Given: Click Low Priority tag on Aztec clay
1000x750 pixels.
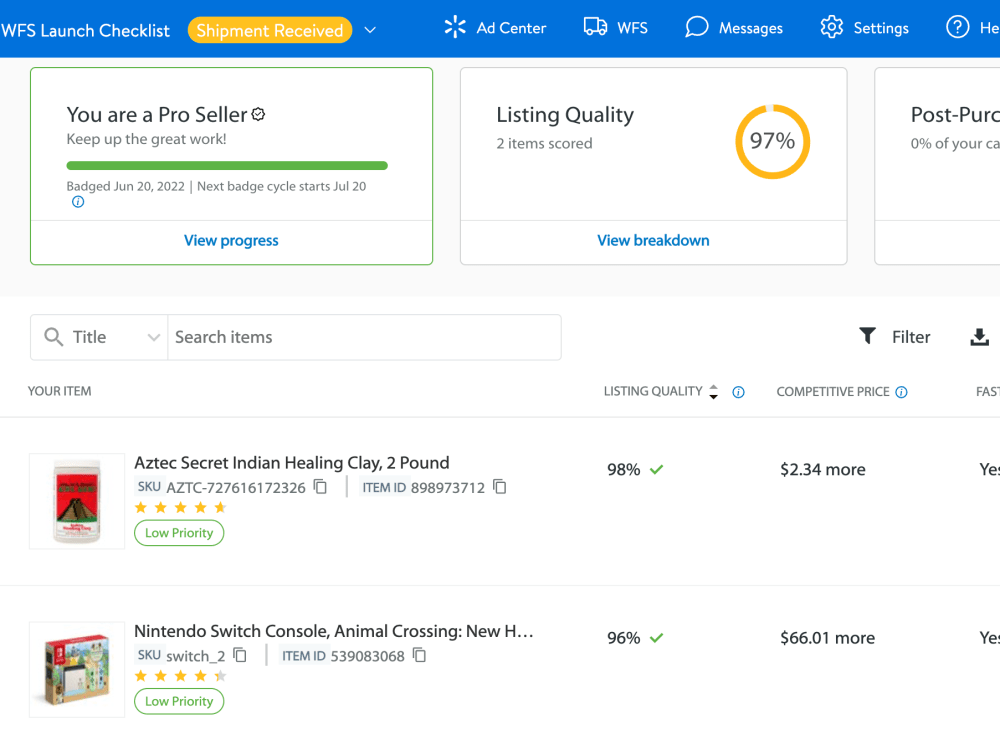Looking at the screenshot, I should tap(179, 533).
